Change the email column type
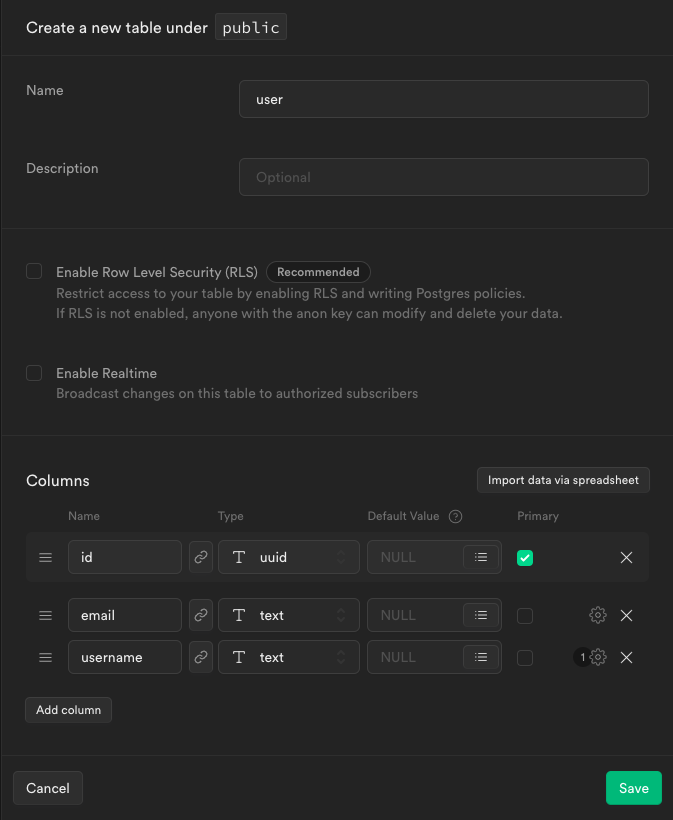Viewport: 673px width, 820px height. (288, 615)
